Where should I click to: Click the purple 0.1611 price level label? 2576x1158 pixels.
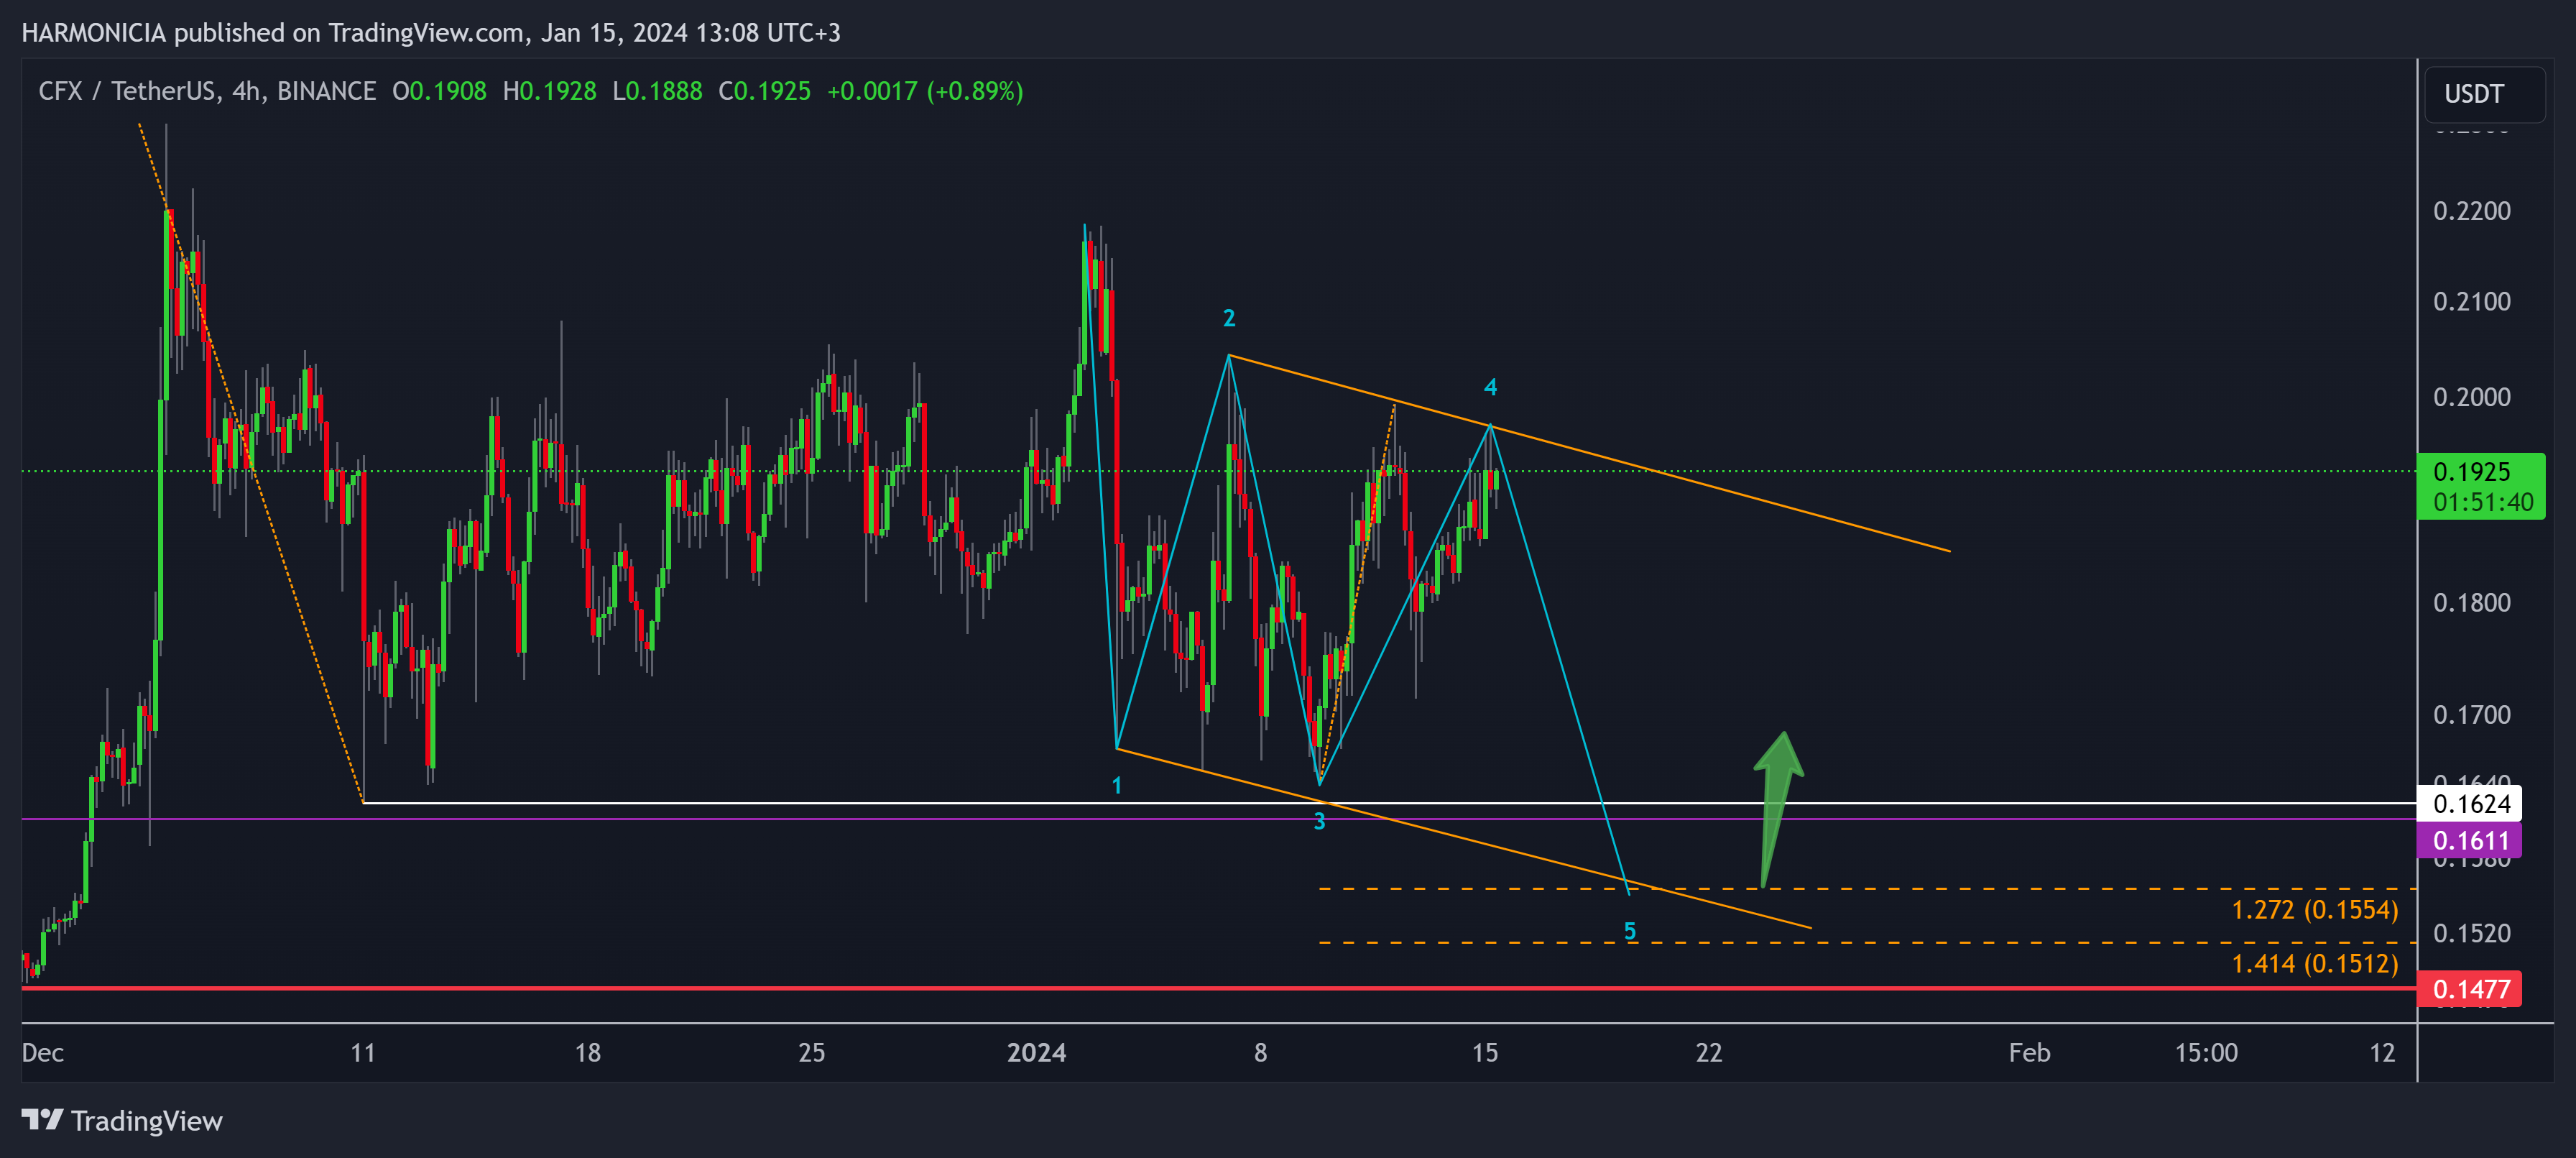tap(2469, 841)
